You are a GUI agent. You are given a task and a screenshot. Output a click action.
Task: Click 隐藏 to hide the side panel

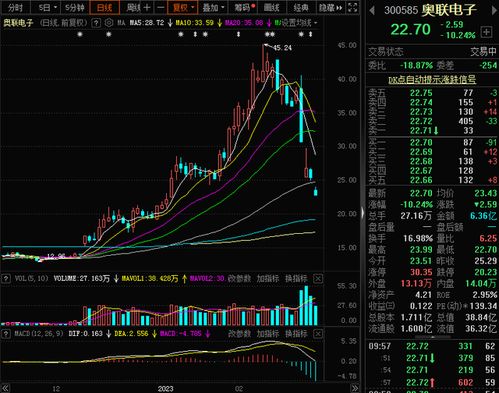point(330,7)
